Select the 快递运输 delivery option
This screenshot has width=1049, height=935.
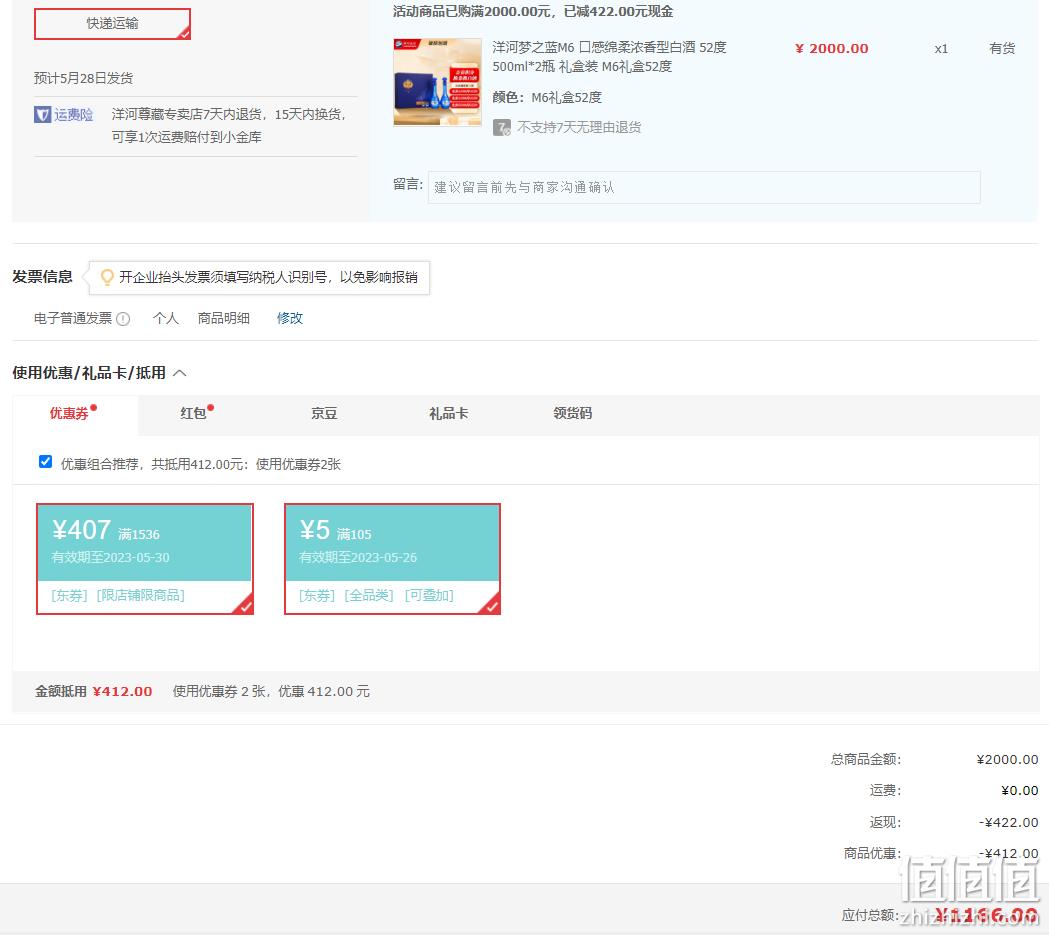point(112,23)
